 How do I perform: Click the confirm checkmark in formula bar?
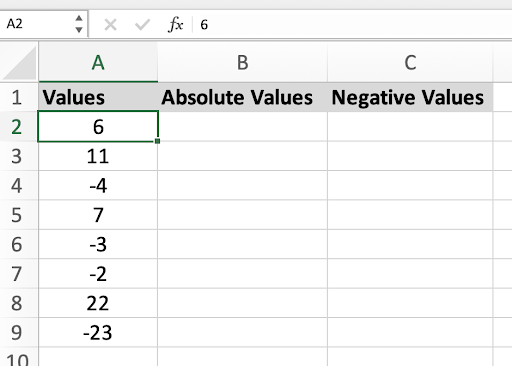[142, 25]
